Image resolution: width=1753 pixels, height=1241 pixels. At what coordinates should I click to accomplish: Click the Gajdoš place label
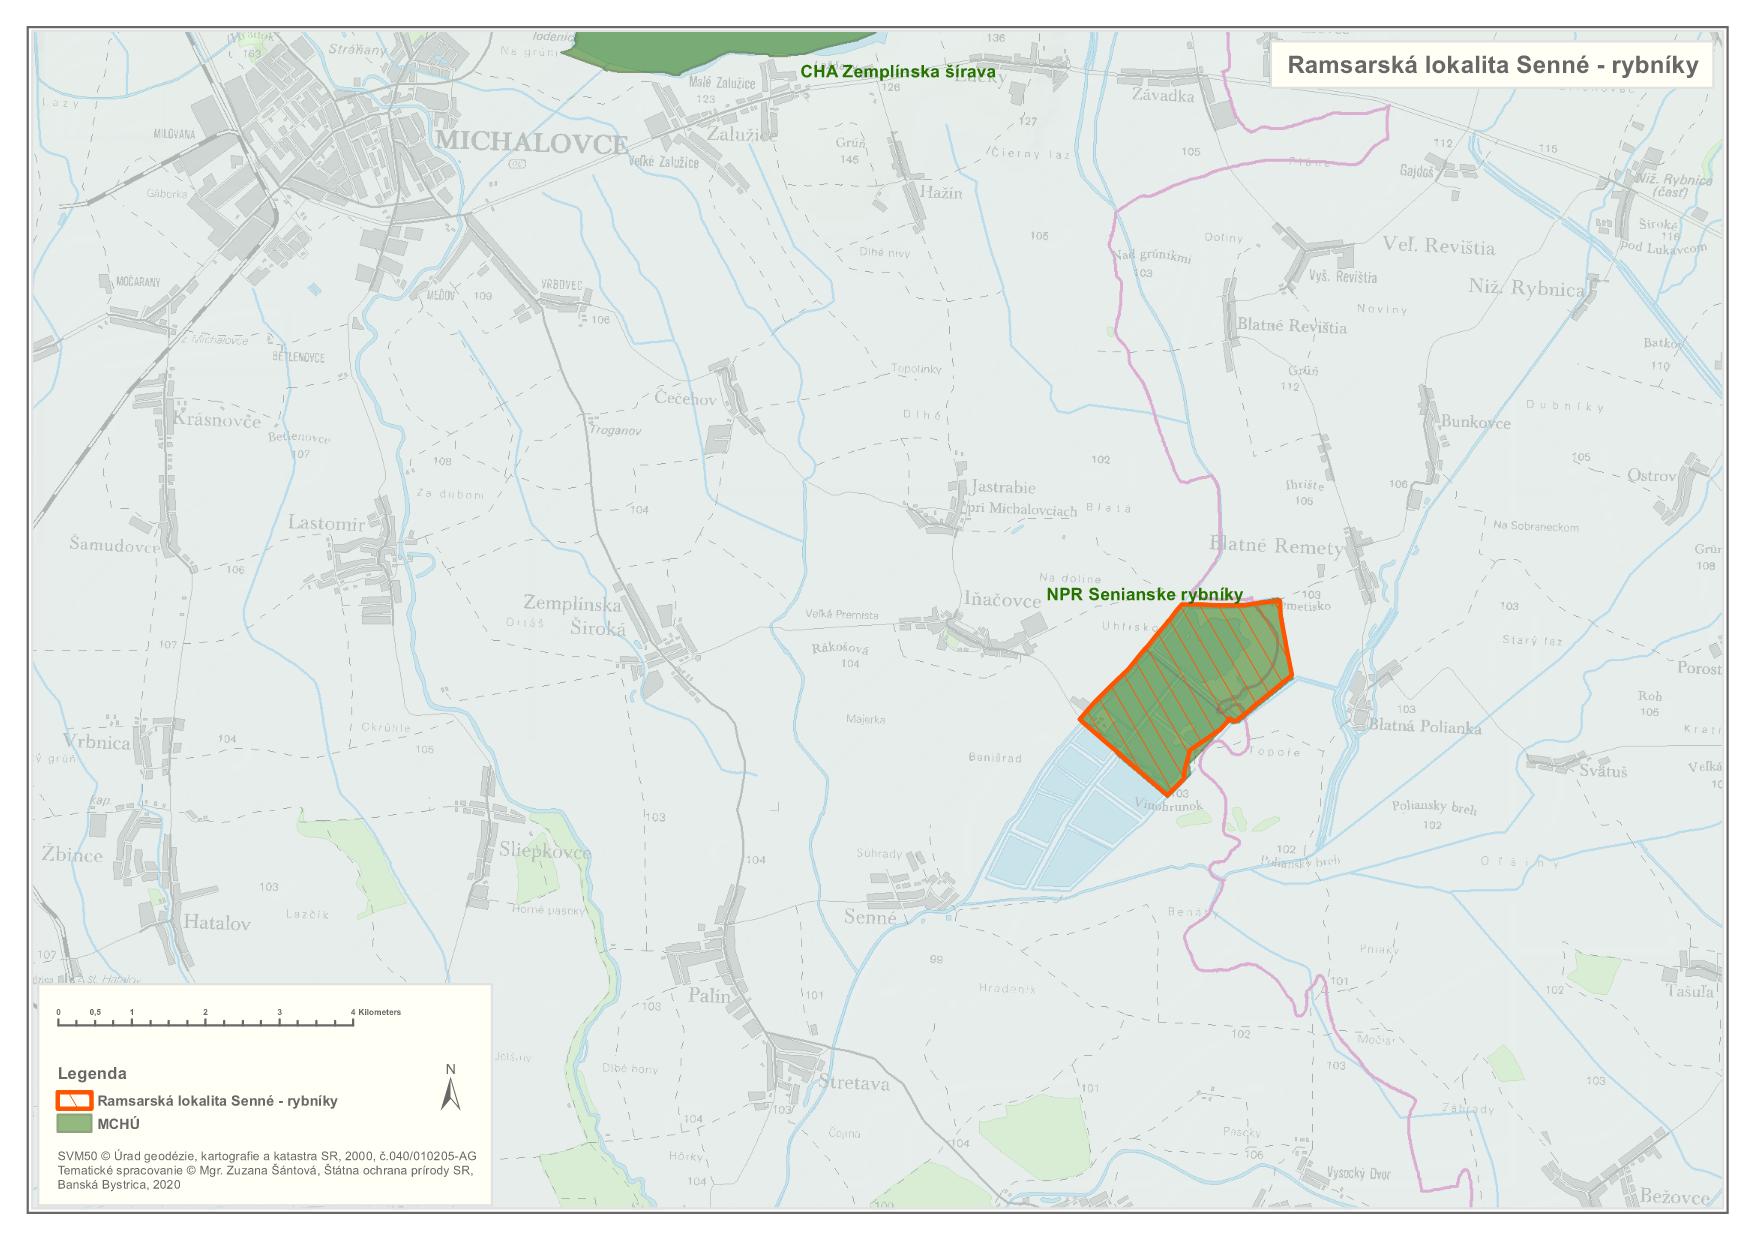[1415, 172]
